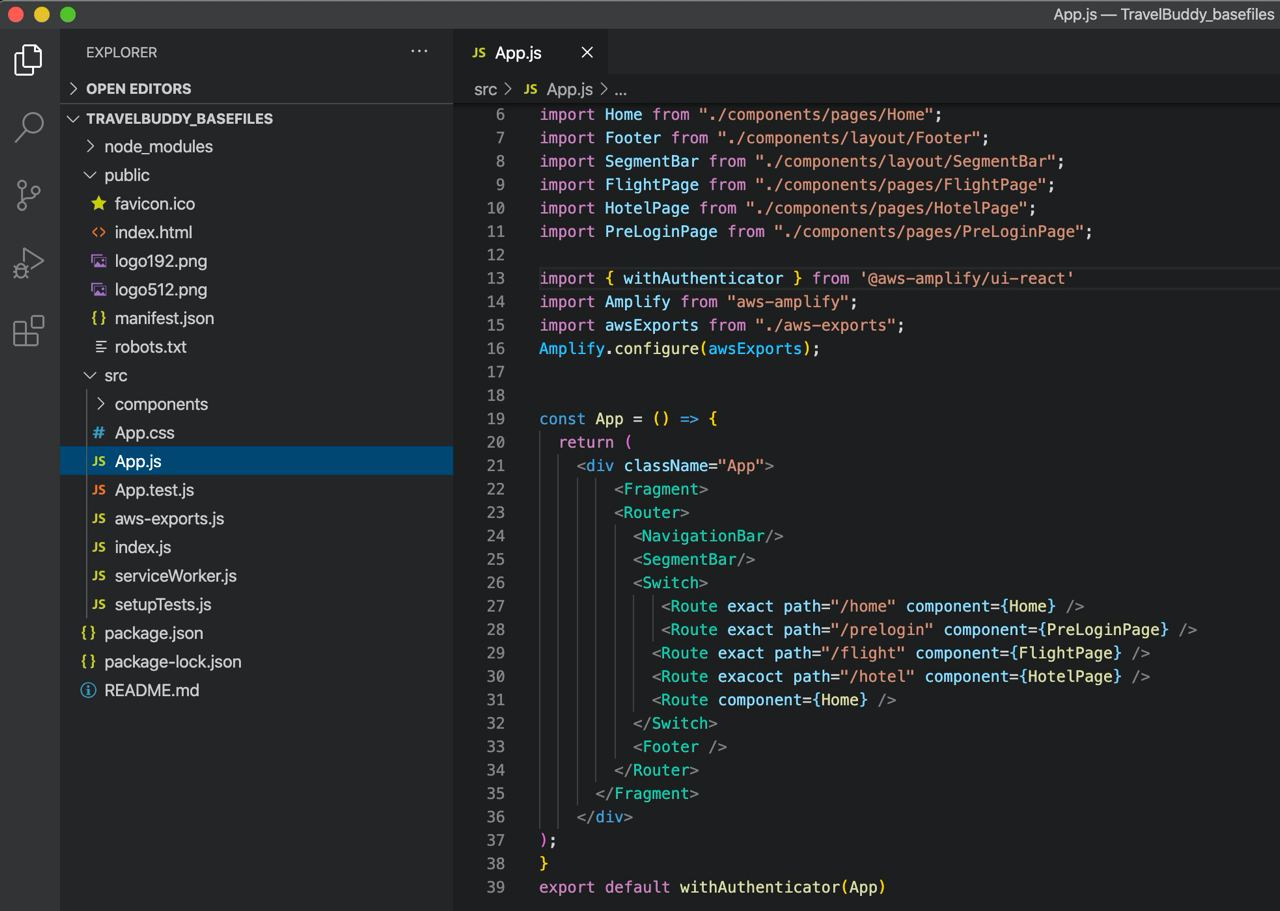1280x911 pixels.
Task: Click the macOS green fullscreen window button
Action: (68, 14)
